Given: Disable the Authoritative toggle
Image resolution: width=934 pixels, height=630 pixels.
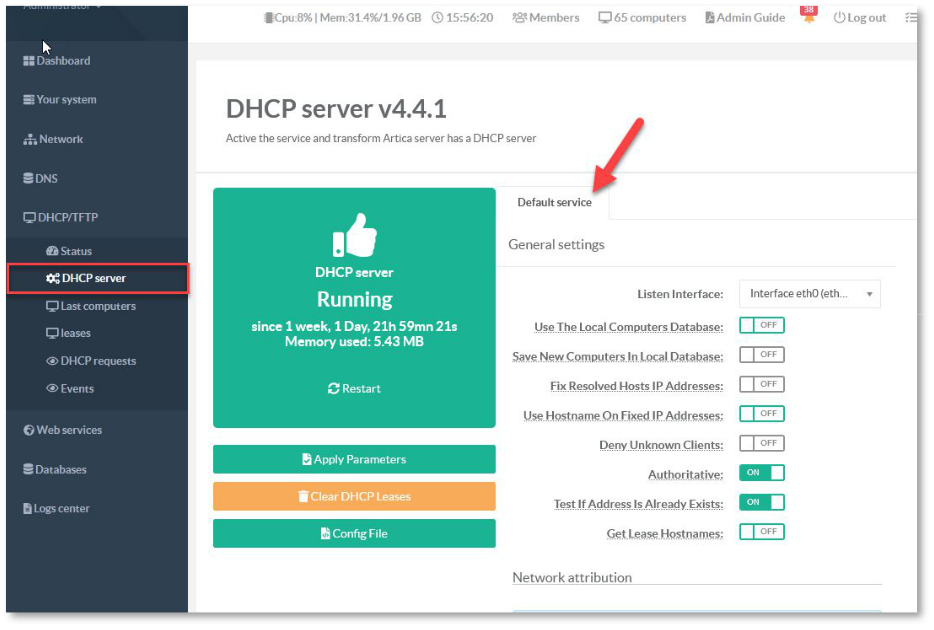Looking at the screenshot, I should click(x=761, y=473).
